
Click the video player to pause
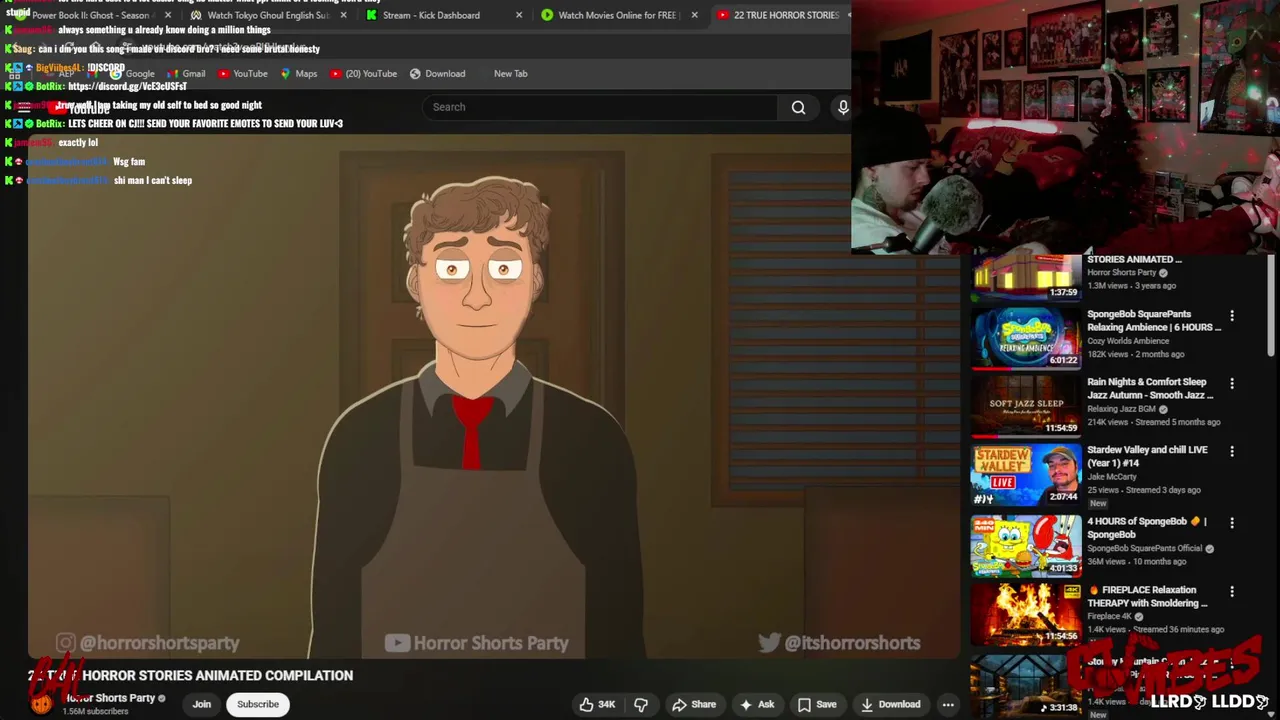(x=494, y=395)
